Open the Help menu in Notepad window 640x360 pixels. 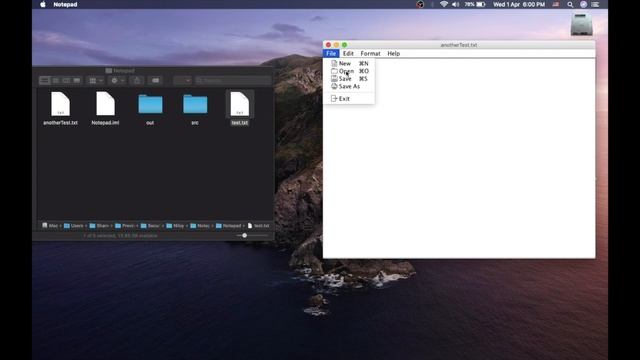point(393,53)
